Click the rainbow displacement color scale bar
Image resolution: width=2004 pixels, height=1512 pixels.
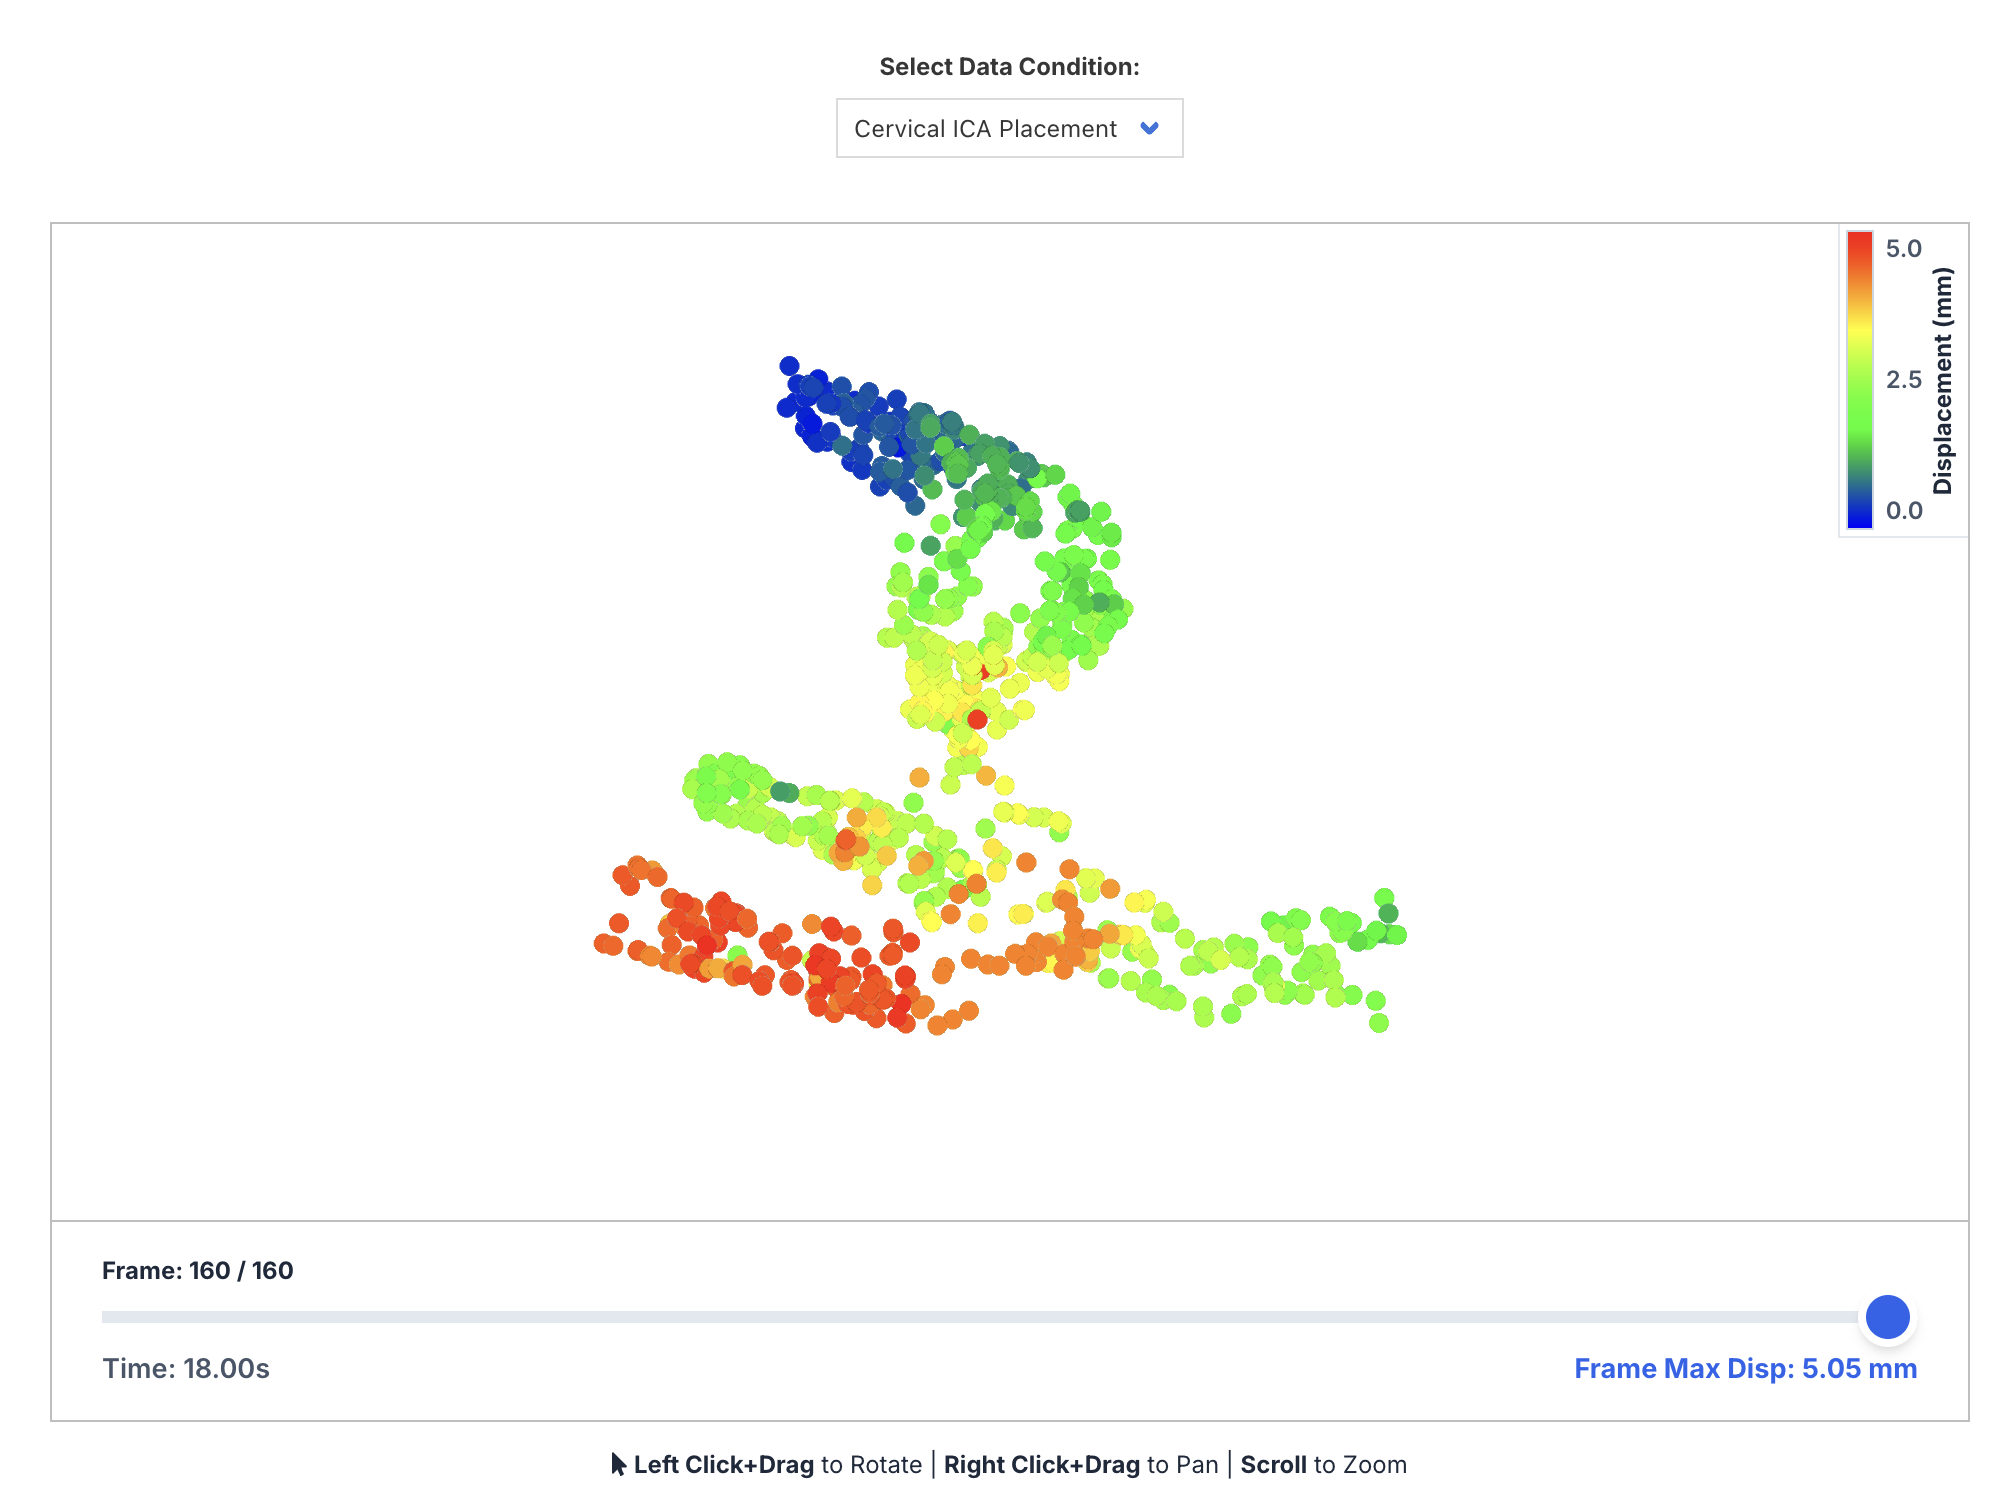1859,380
